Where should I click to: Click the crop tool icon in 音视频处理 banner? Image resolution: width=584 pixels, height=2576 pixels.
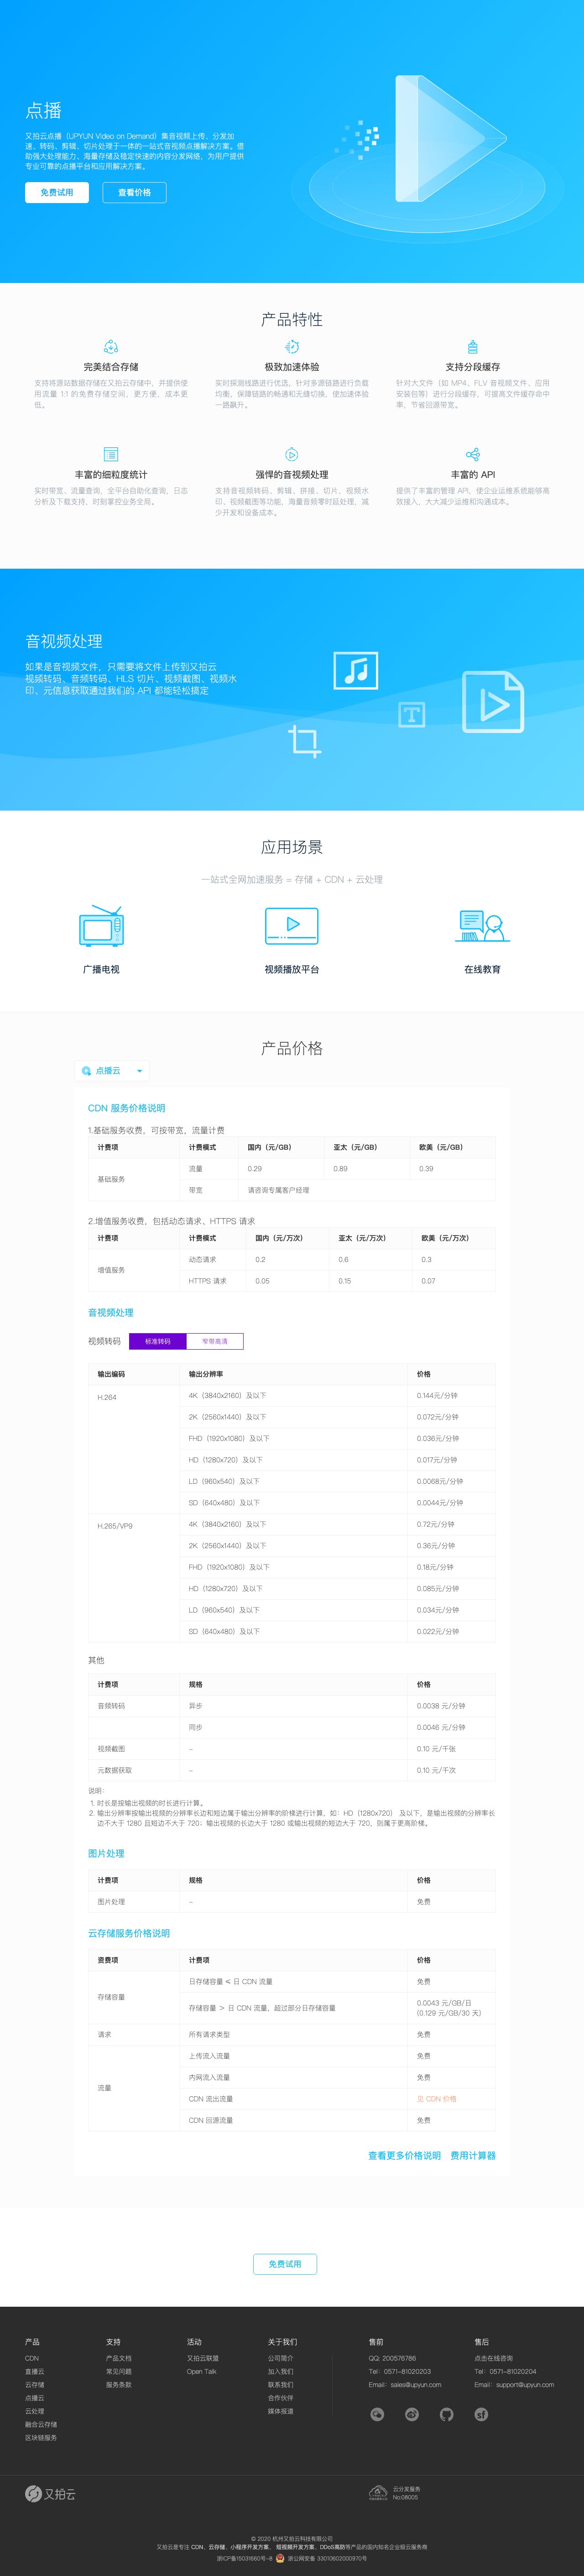pyautogui.click(x=304, y=741)
